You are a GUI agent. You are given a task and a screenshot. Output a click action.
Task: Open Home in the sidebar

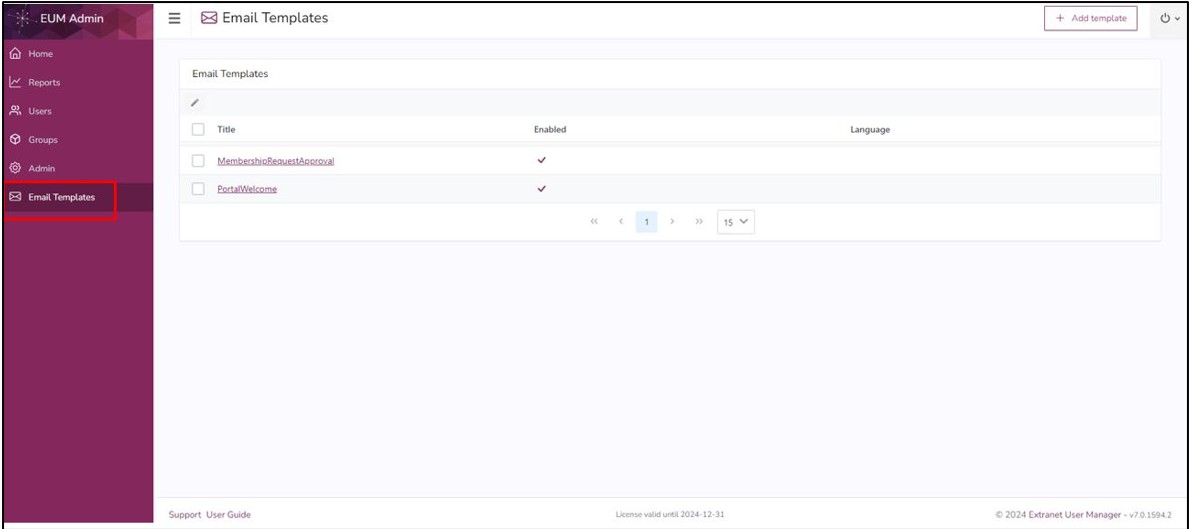pos(78,54)
